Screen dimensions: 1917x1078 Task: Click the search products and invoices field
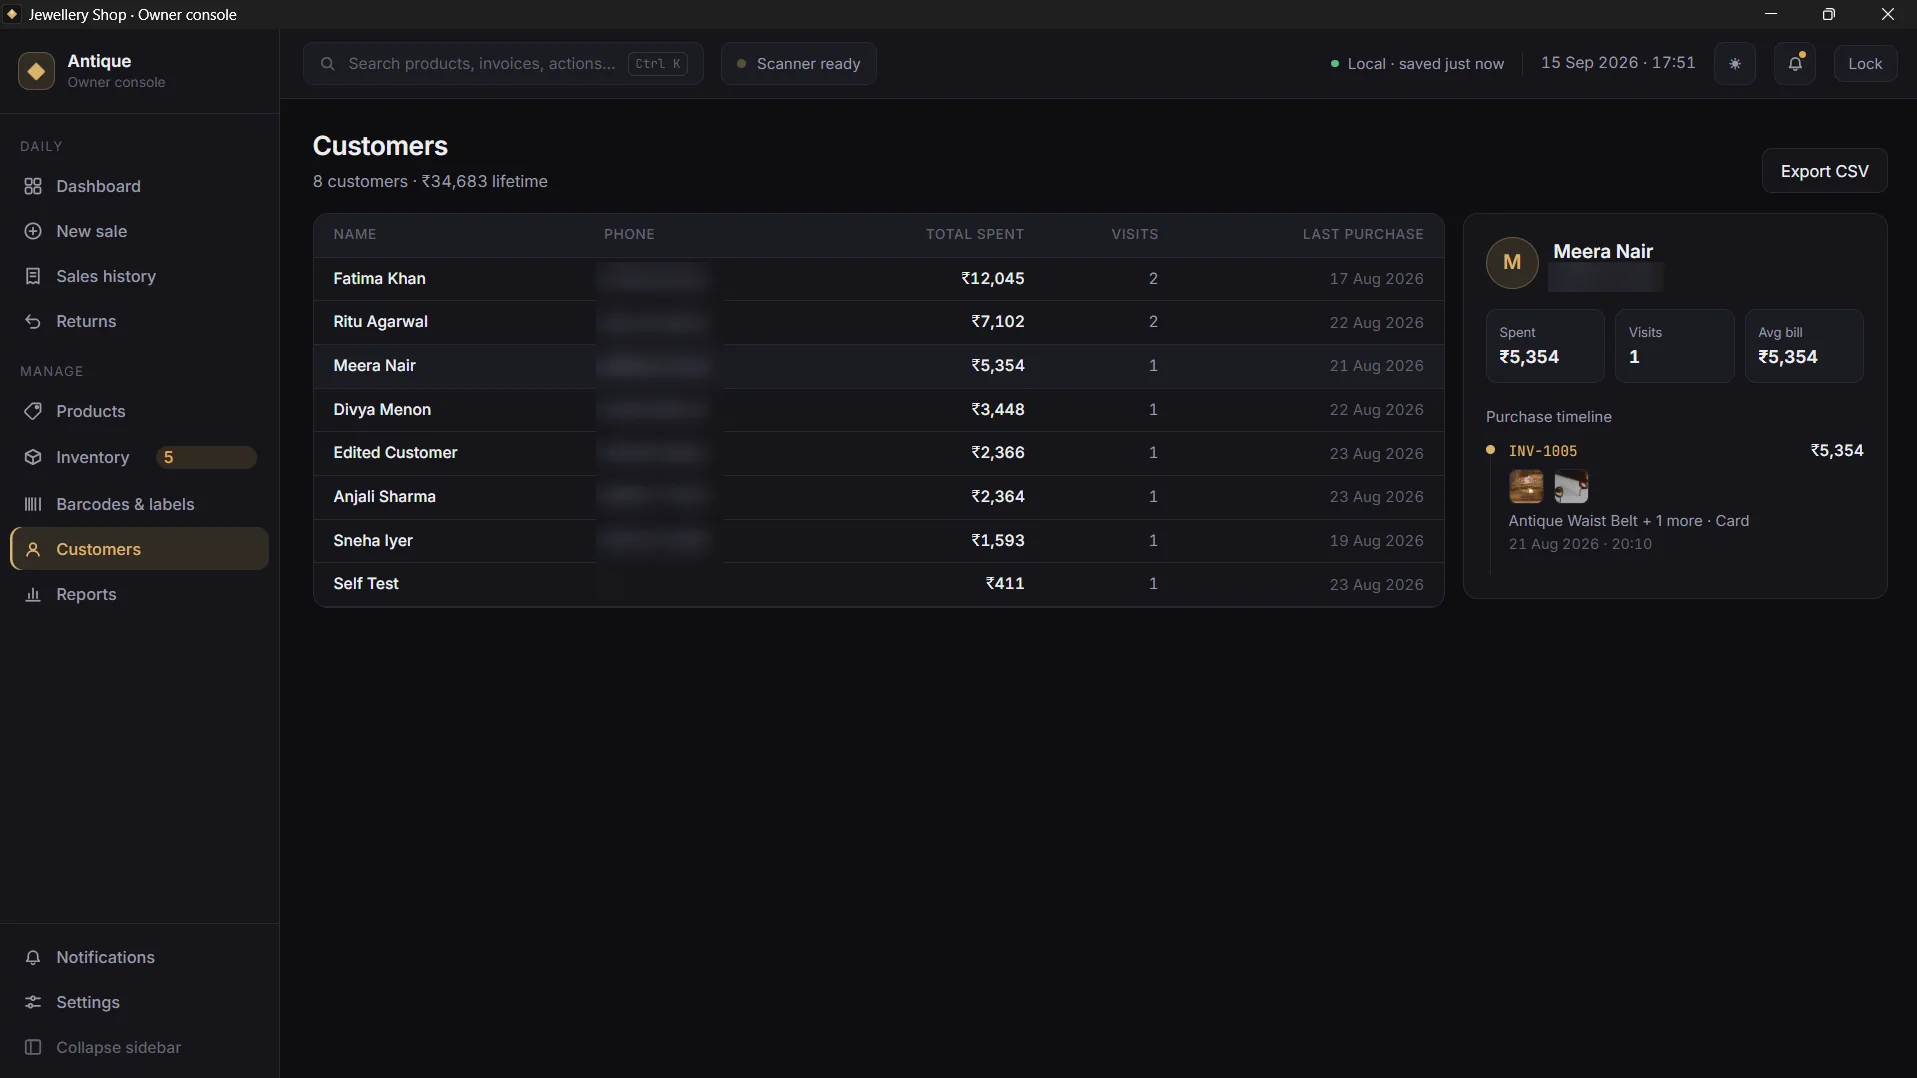[x=503, y=64]
